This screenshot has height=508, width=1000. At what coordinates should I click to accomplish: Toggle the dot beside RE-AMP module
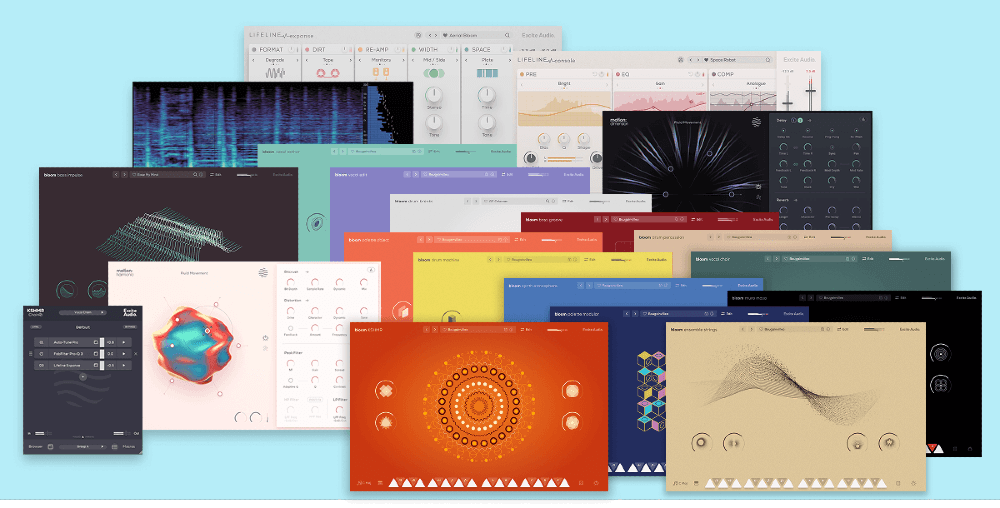coord(360,49)
